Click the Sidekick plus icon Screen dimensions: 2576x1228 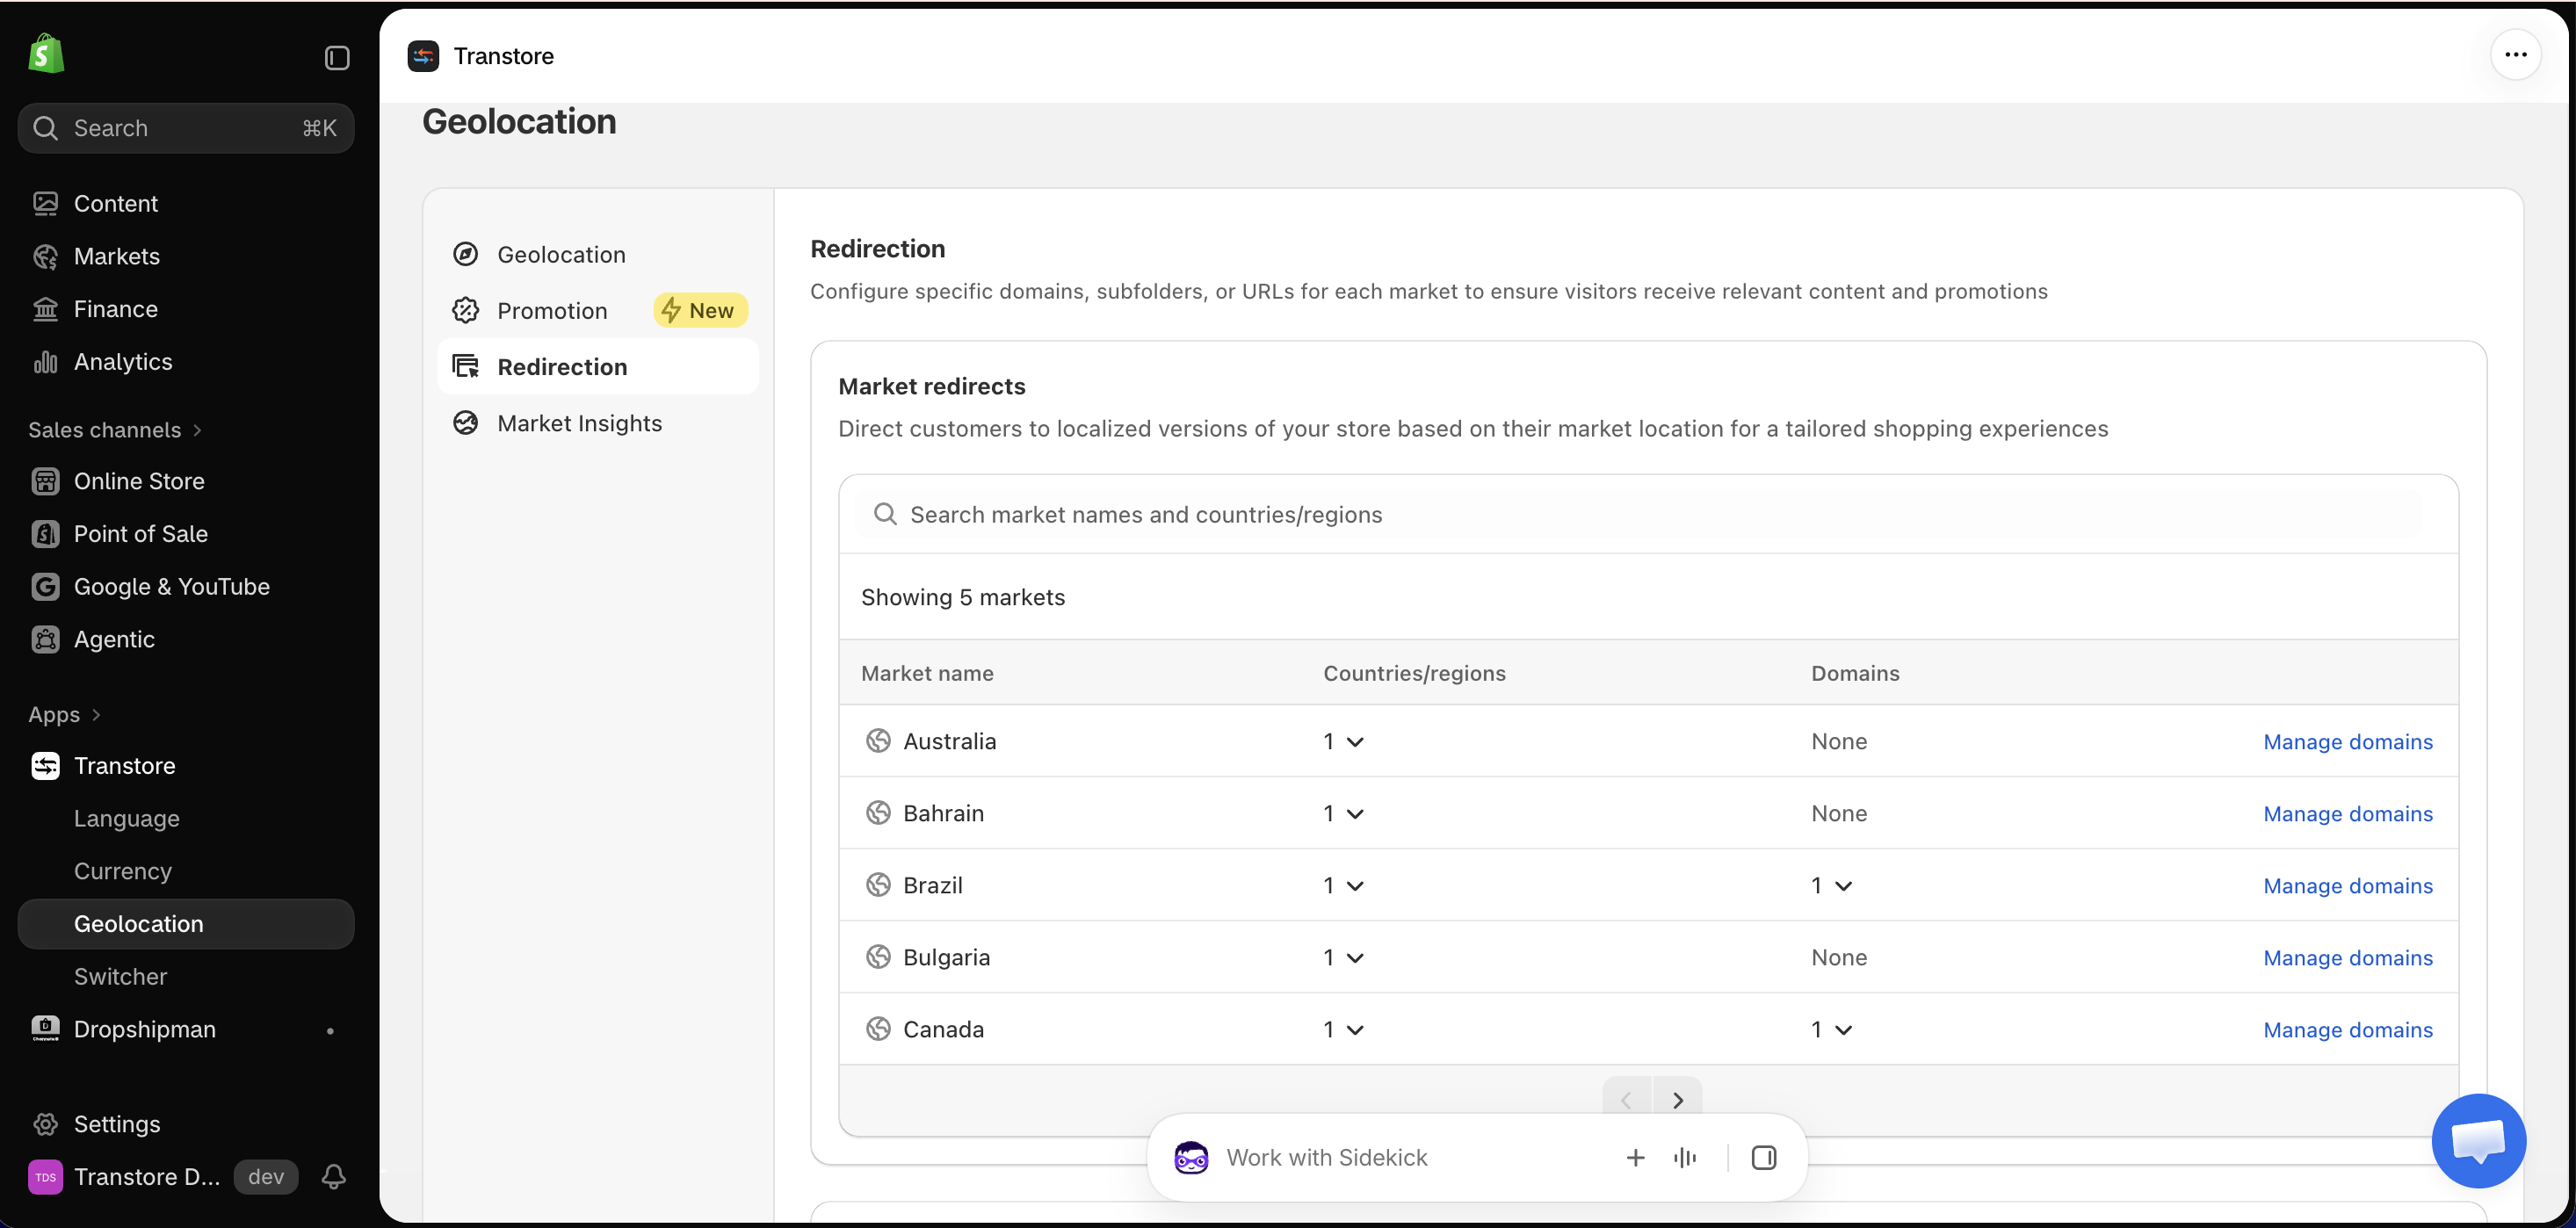click(x=1635, y=1158)
